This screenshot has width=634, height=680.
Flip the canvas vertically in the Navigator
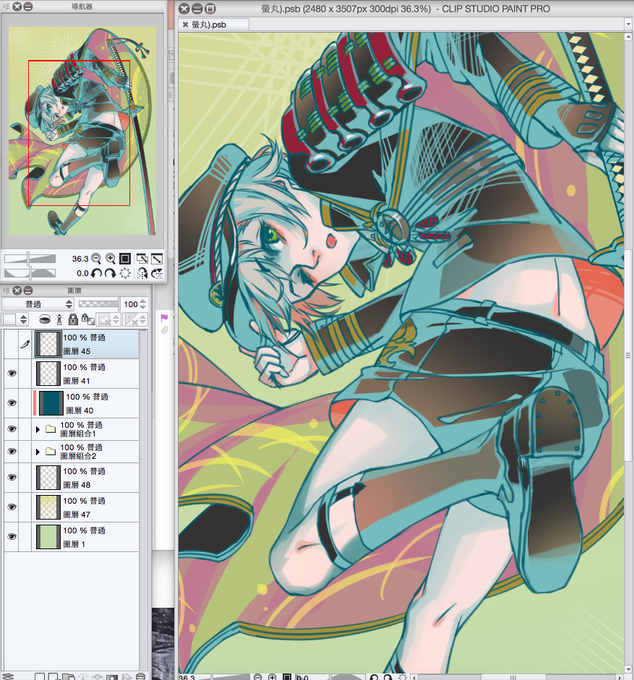coord(157,273)
